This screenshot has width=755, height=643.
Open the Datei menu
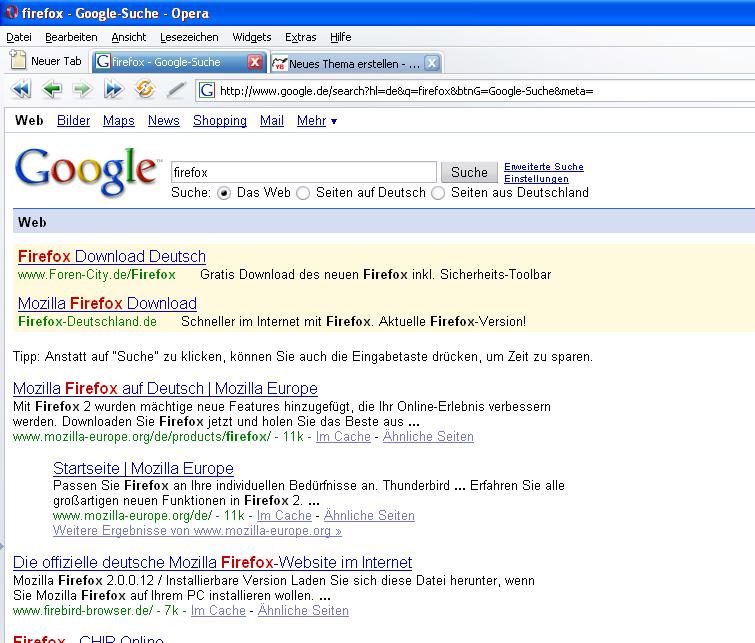click(x=19, y=37)
